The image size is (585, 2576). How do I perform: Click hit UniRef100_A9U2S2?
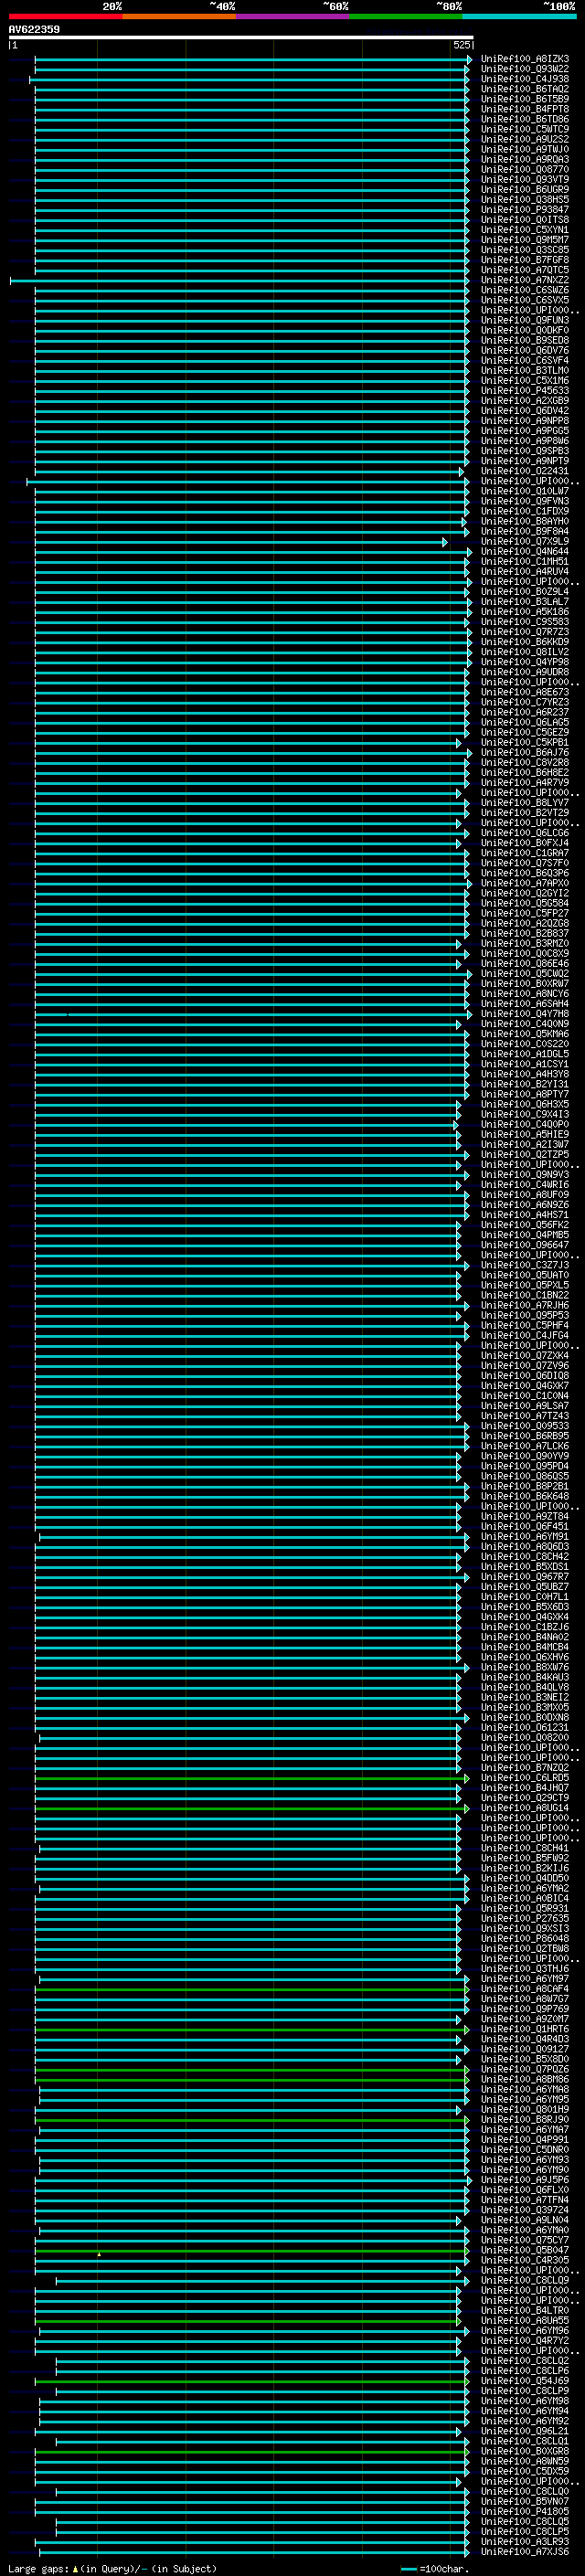(x=525, y=139)
